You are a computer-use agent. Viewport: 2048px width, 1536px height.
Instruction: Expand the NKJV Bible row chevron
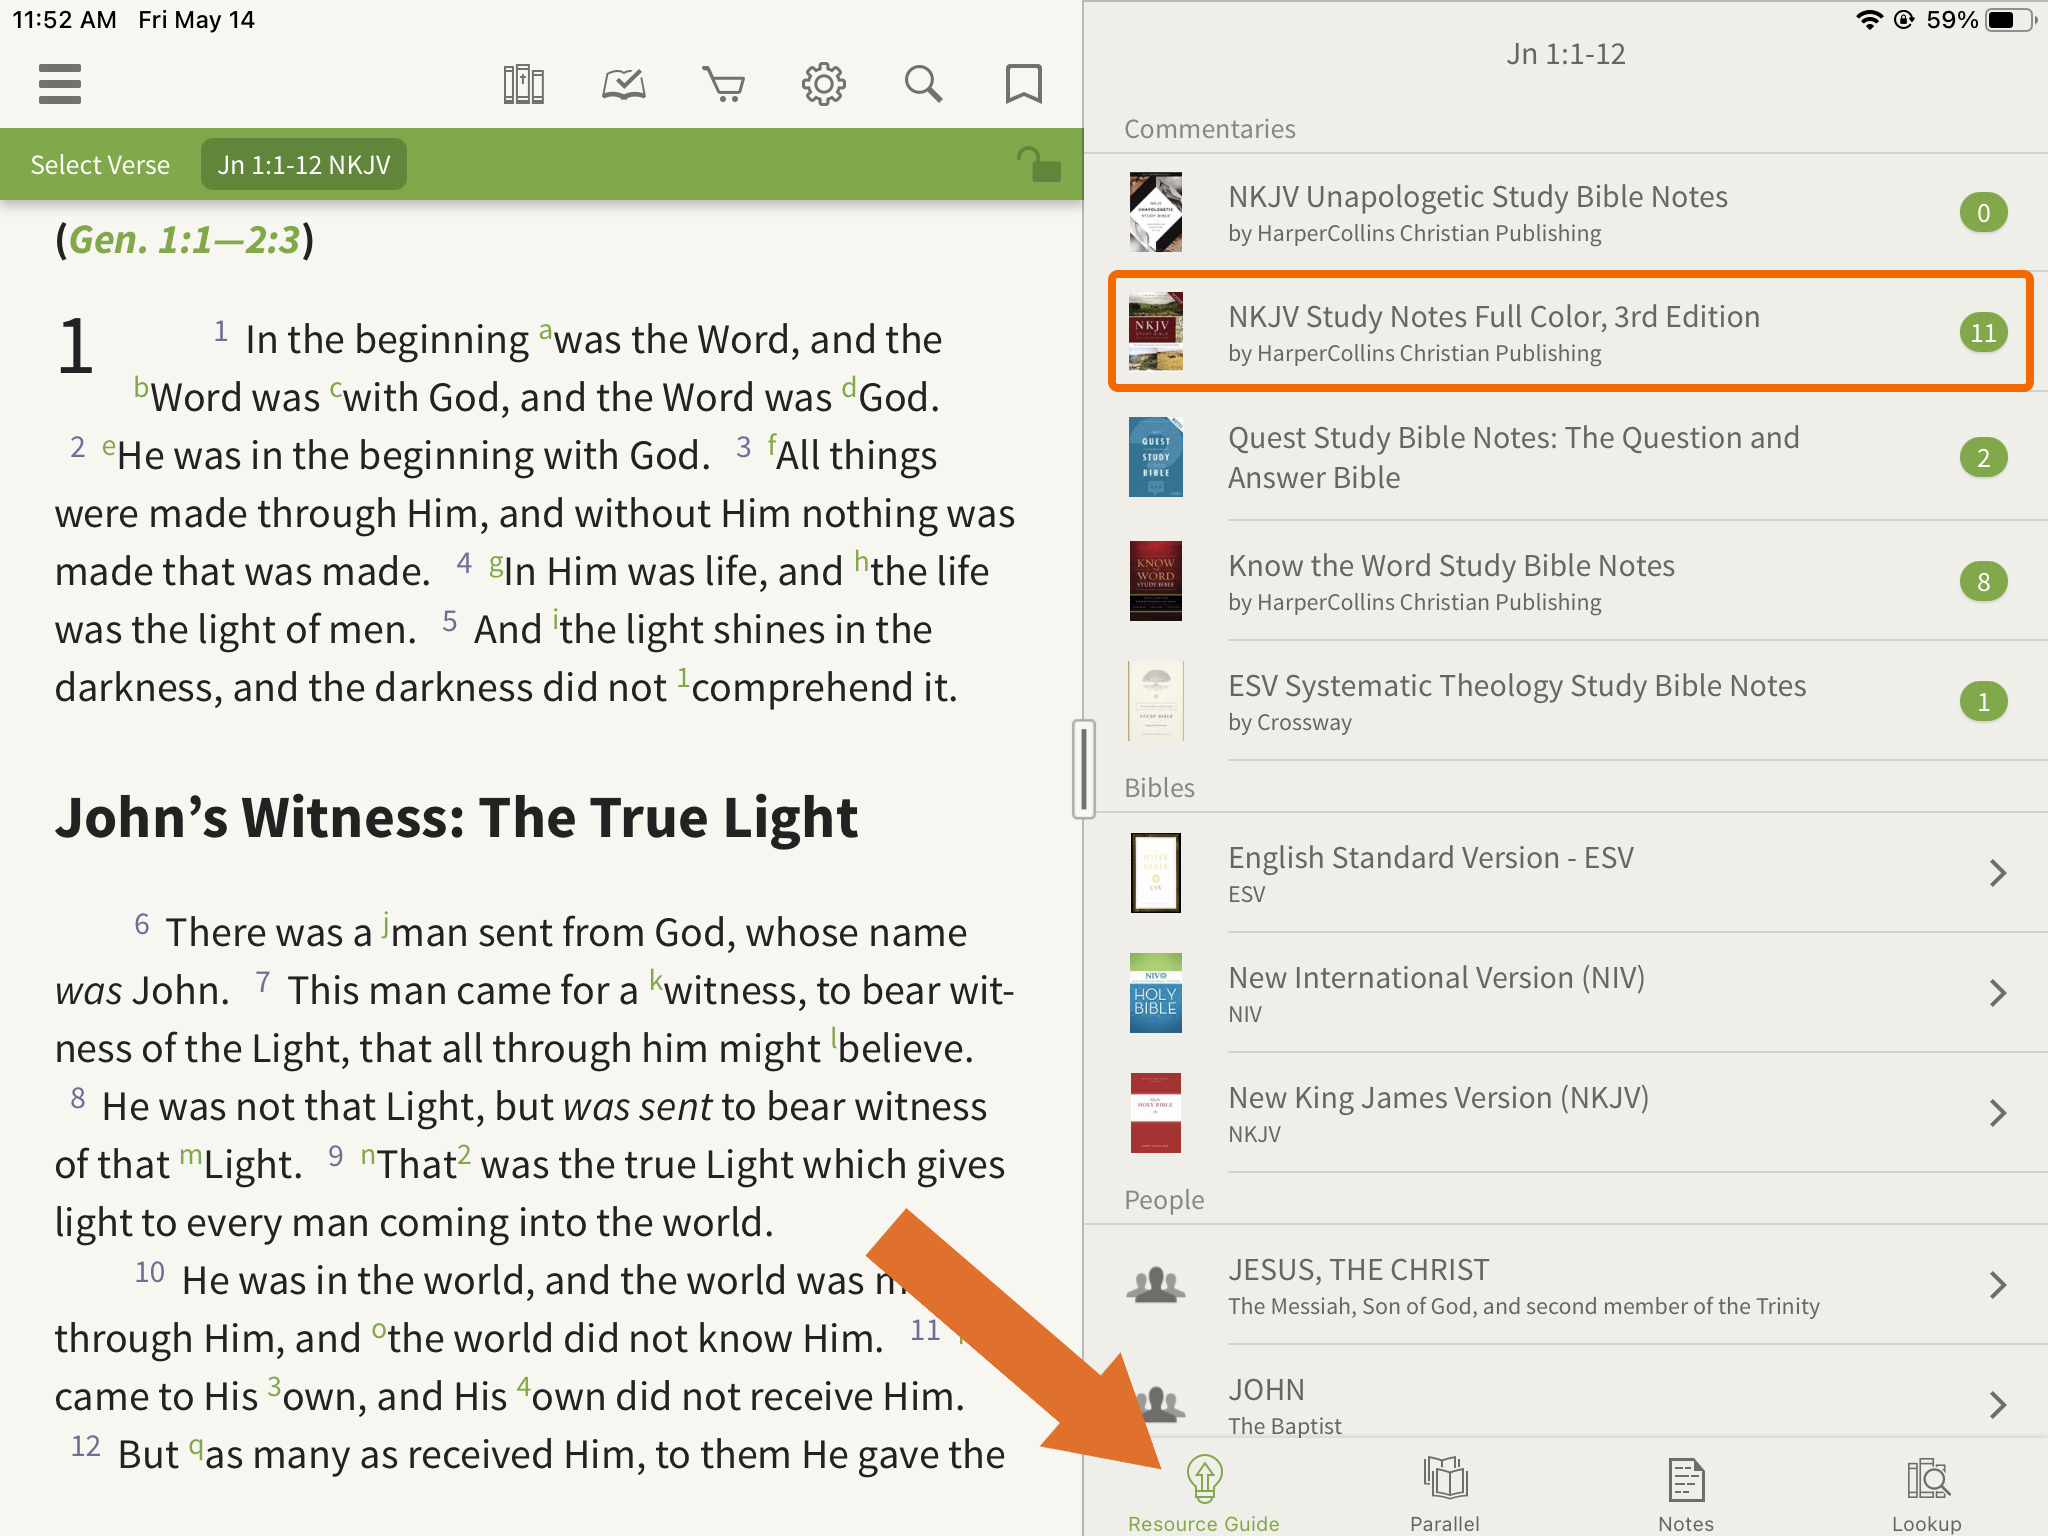pos(1997,1113)
